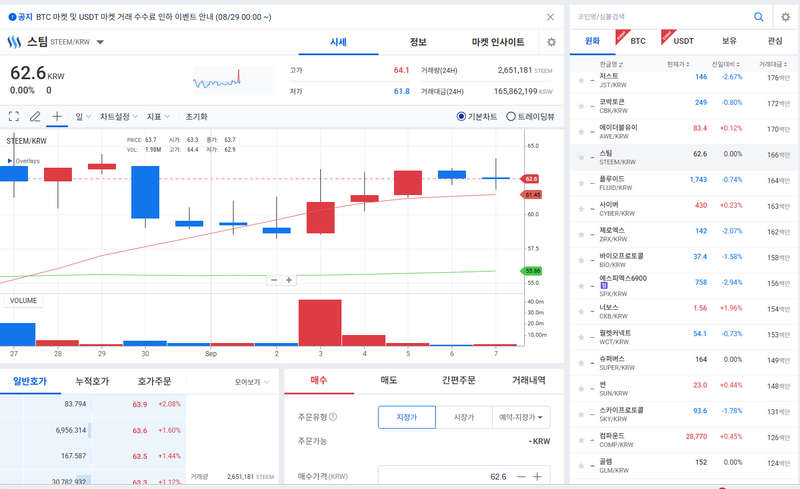The width and height of the screenshot is (800, 489).
Task: Open the 매도 sell tab
Action: [389, 380]
